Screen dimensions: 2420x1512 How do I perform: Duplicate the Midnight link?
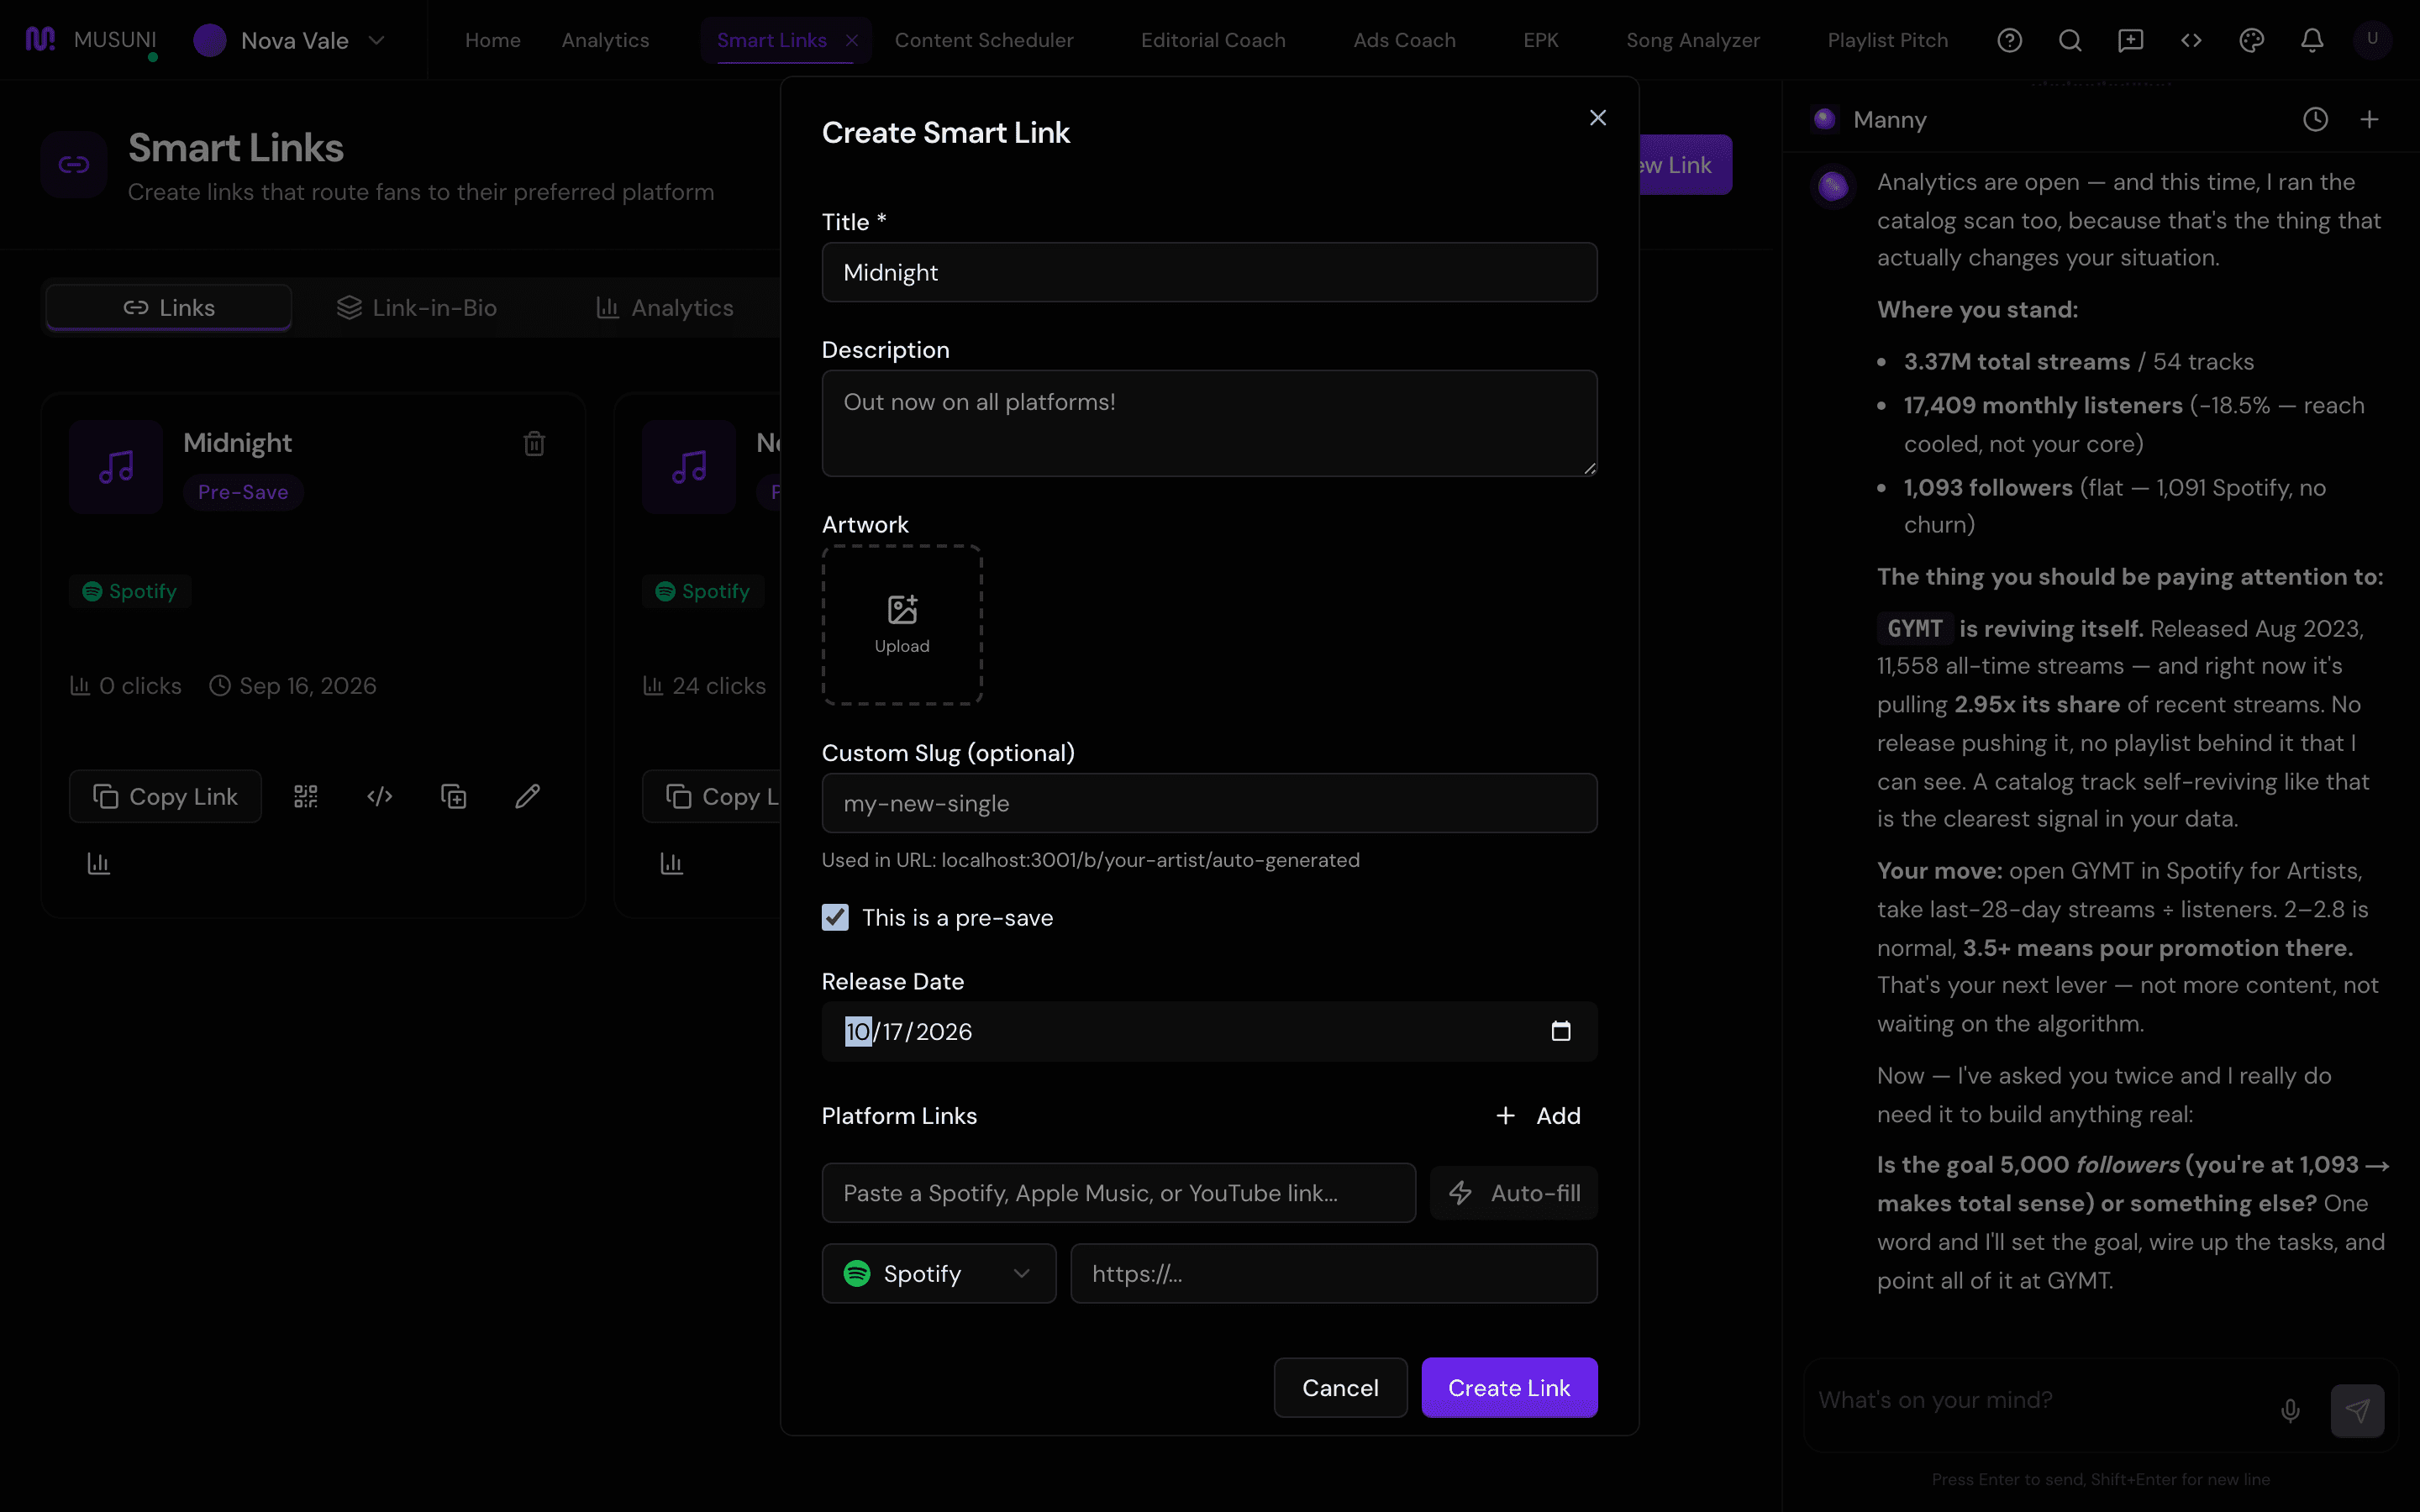click(454, 796)
